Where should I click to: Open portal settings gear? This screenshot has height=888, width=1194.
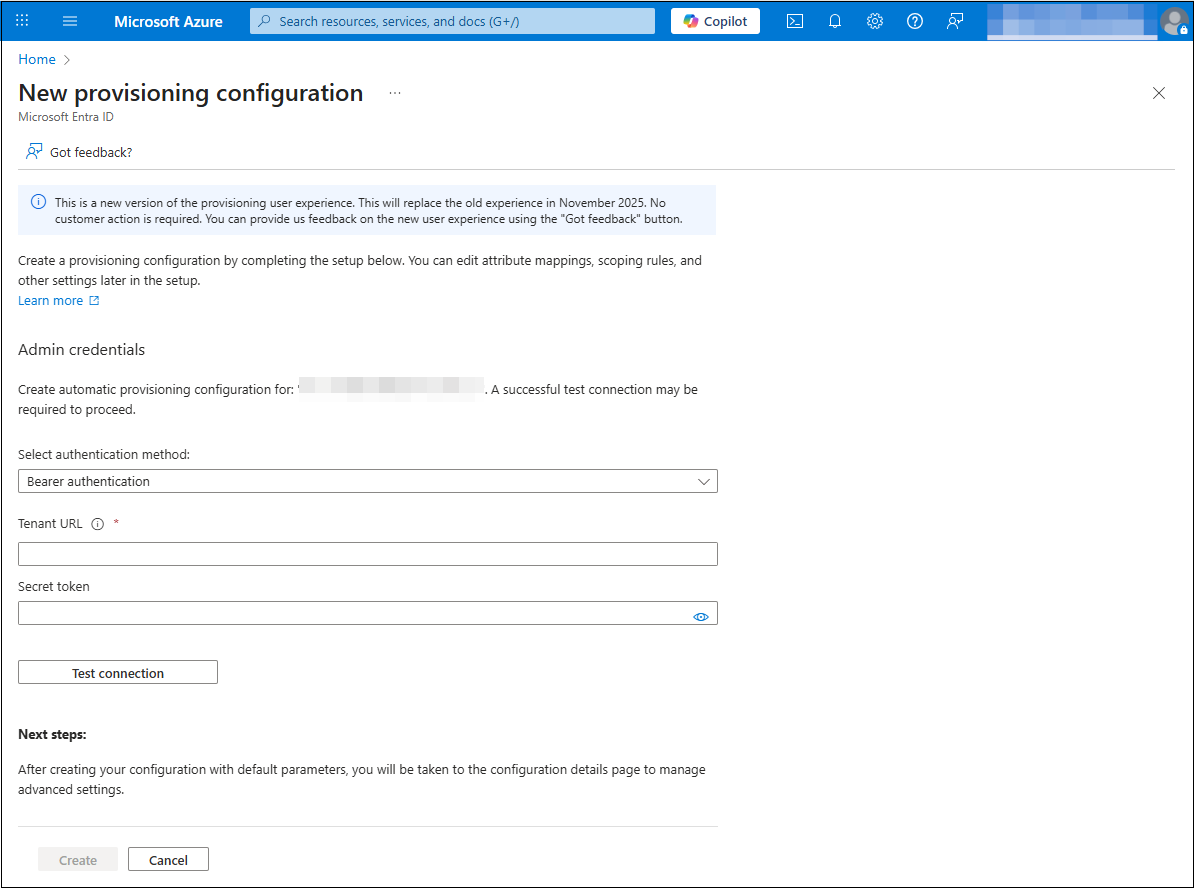tap(875, 21)
